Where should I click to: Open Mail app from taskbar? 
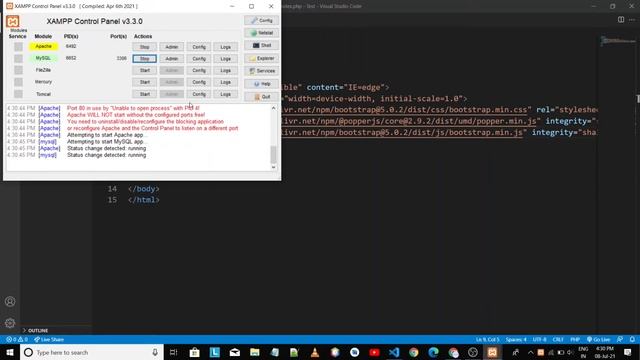pyautogui.click(x=235, y=352)
